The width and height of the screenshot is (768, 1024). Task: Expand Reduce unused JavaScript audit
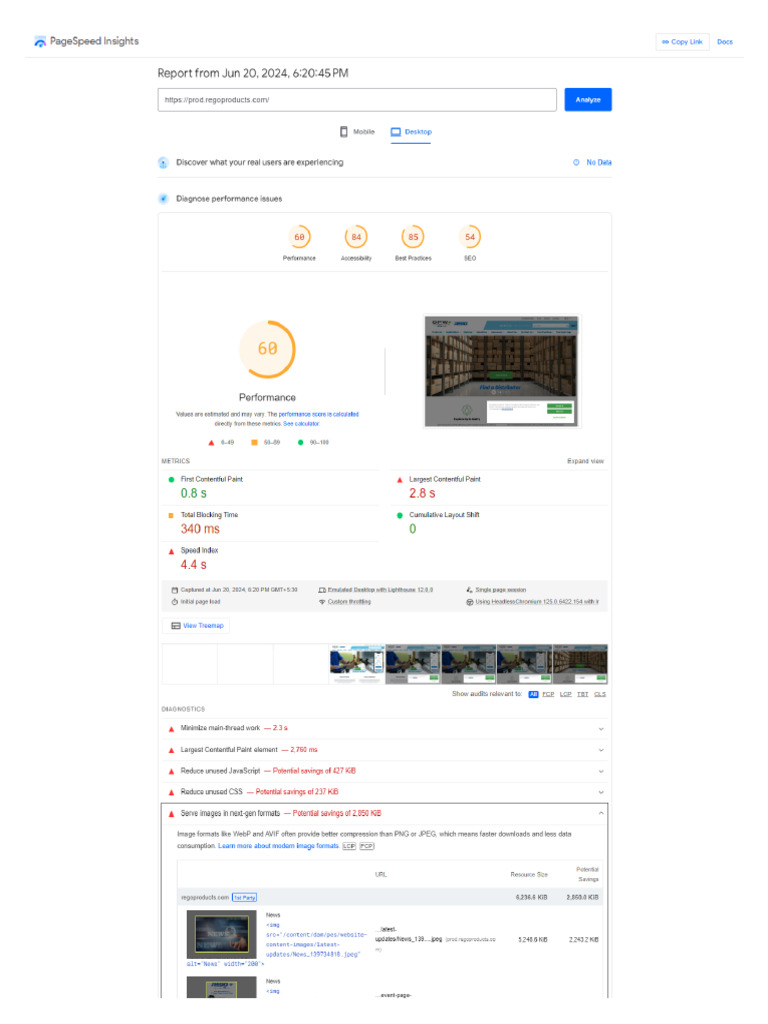tap(385, 771)
